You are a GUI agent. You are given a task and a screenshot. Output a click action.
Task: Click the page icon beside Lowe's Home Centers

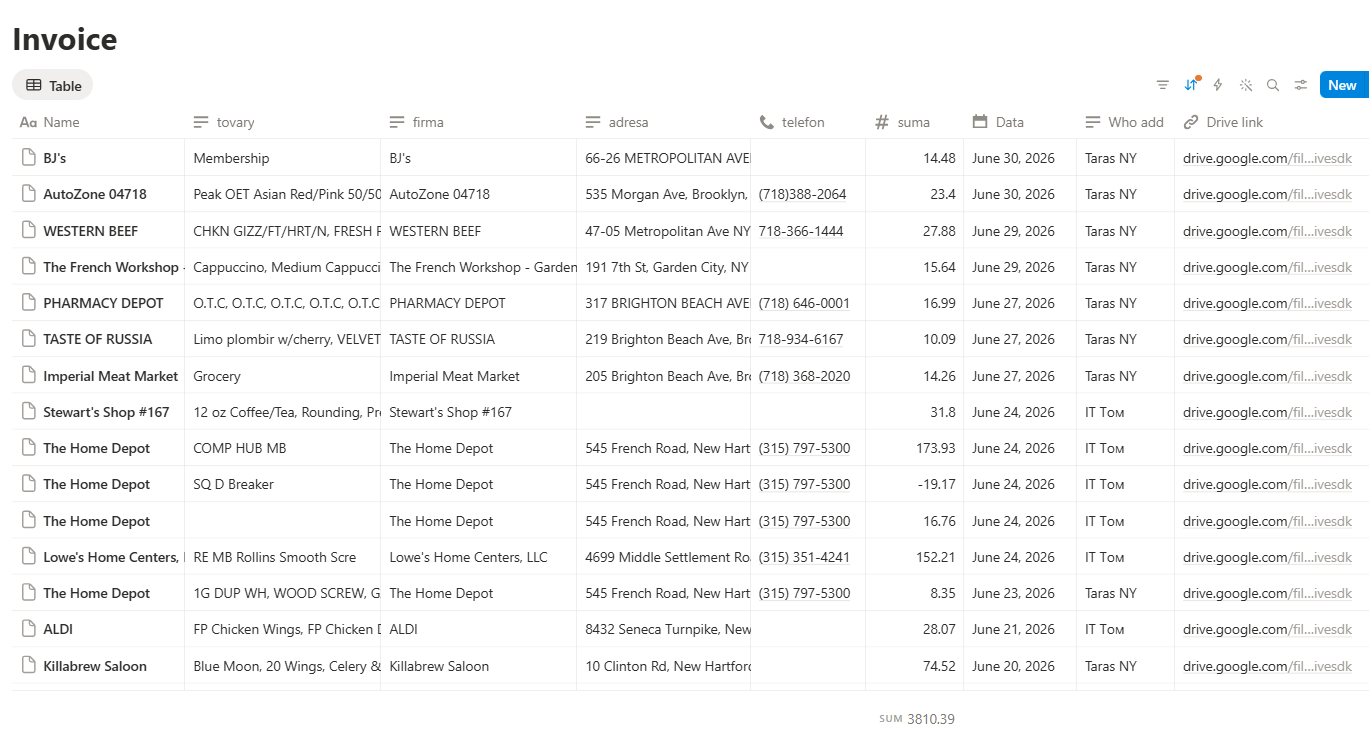point(28,557)
